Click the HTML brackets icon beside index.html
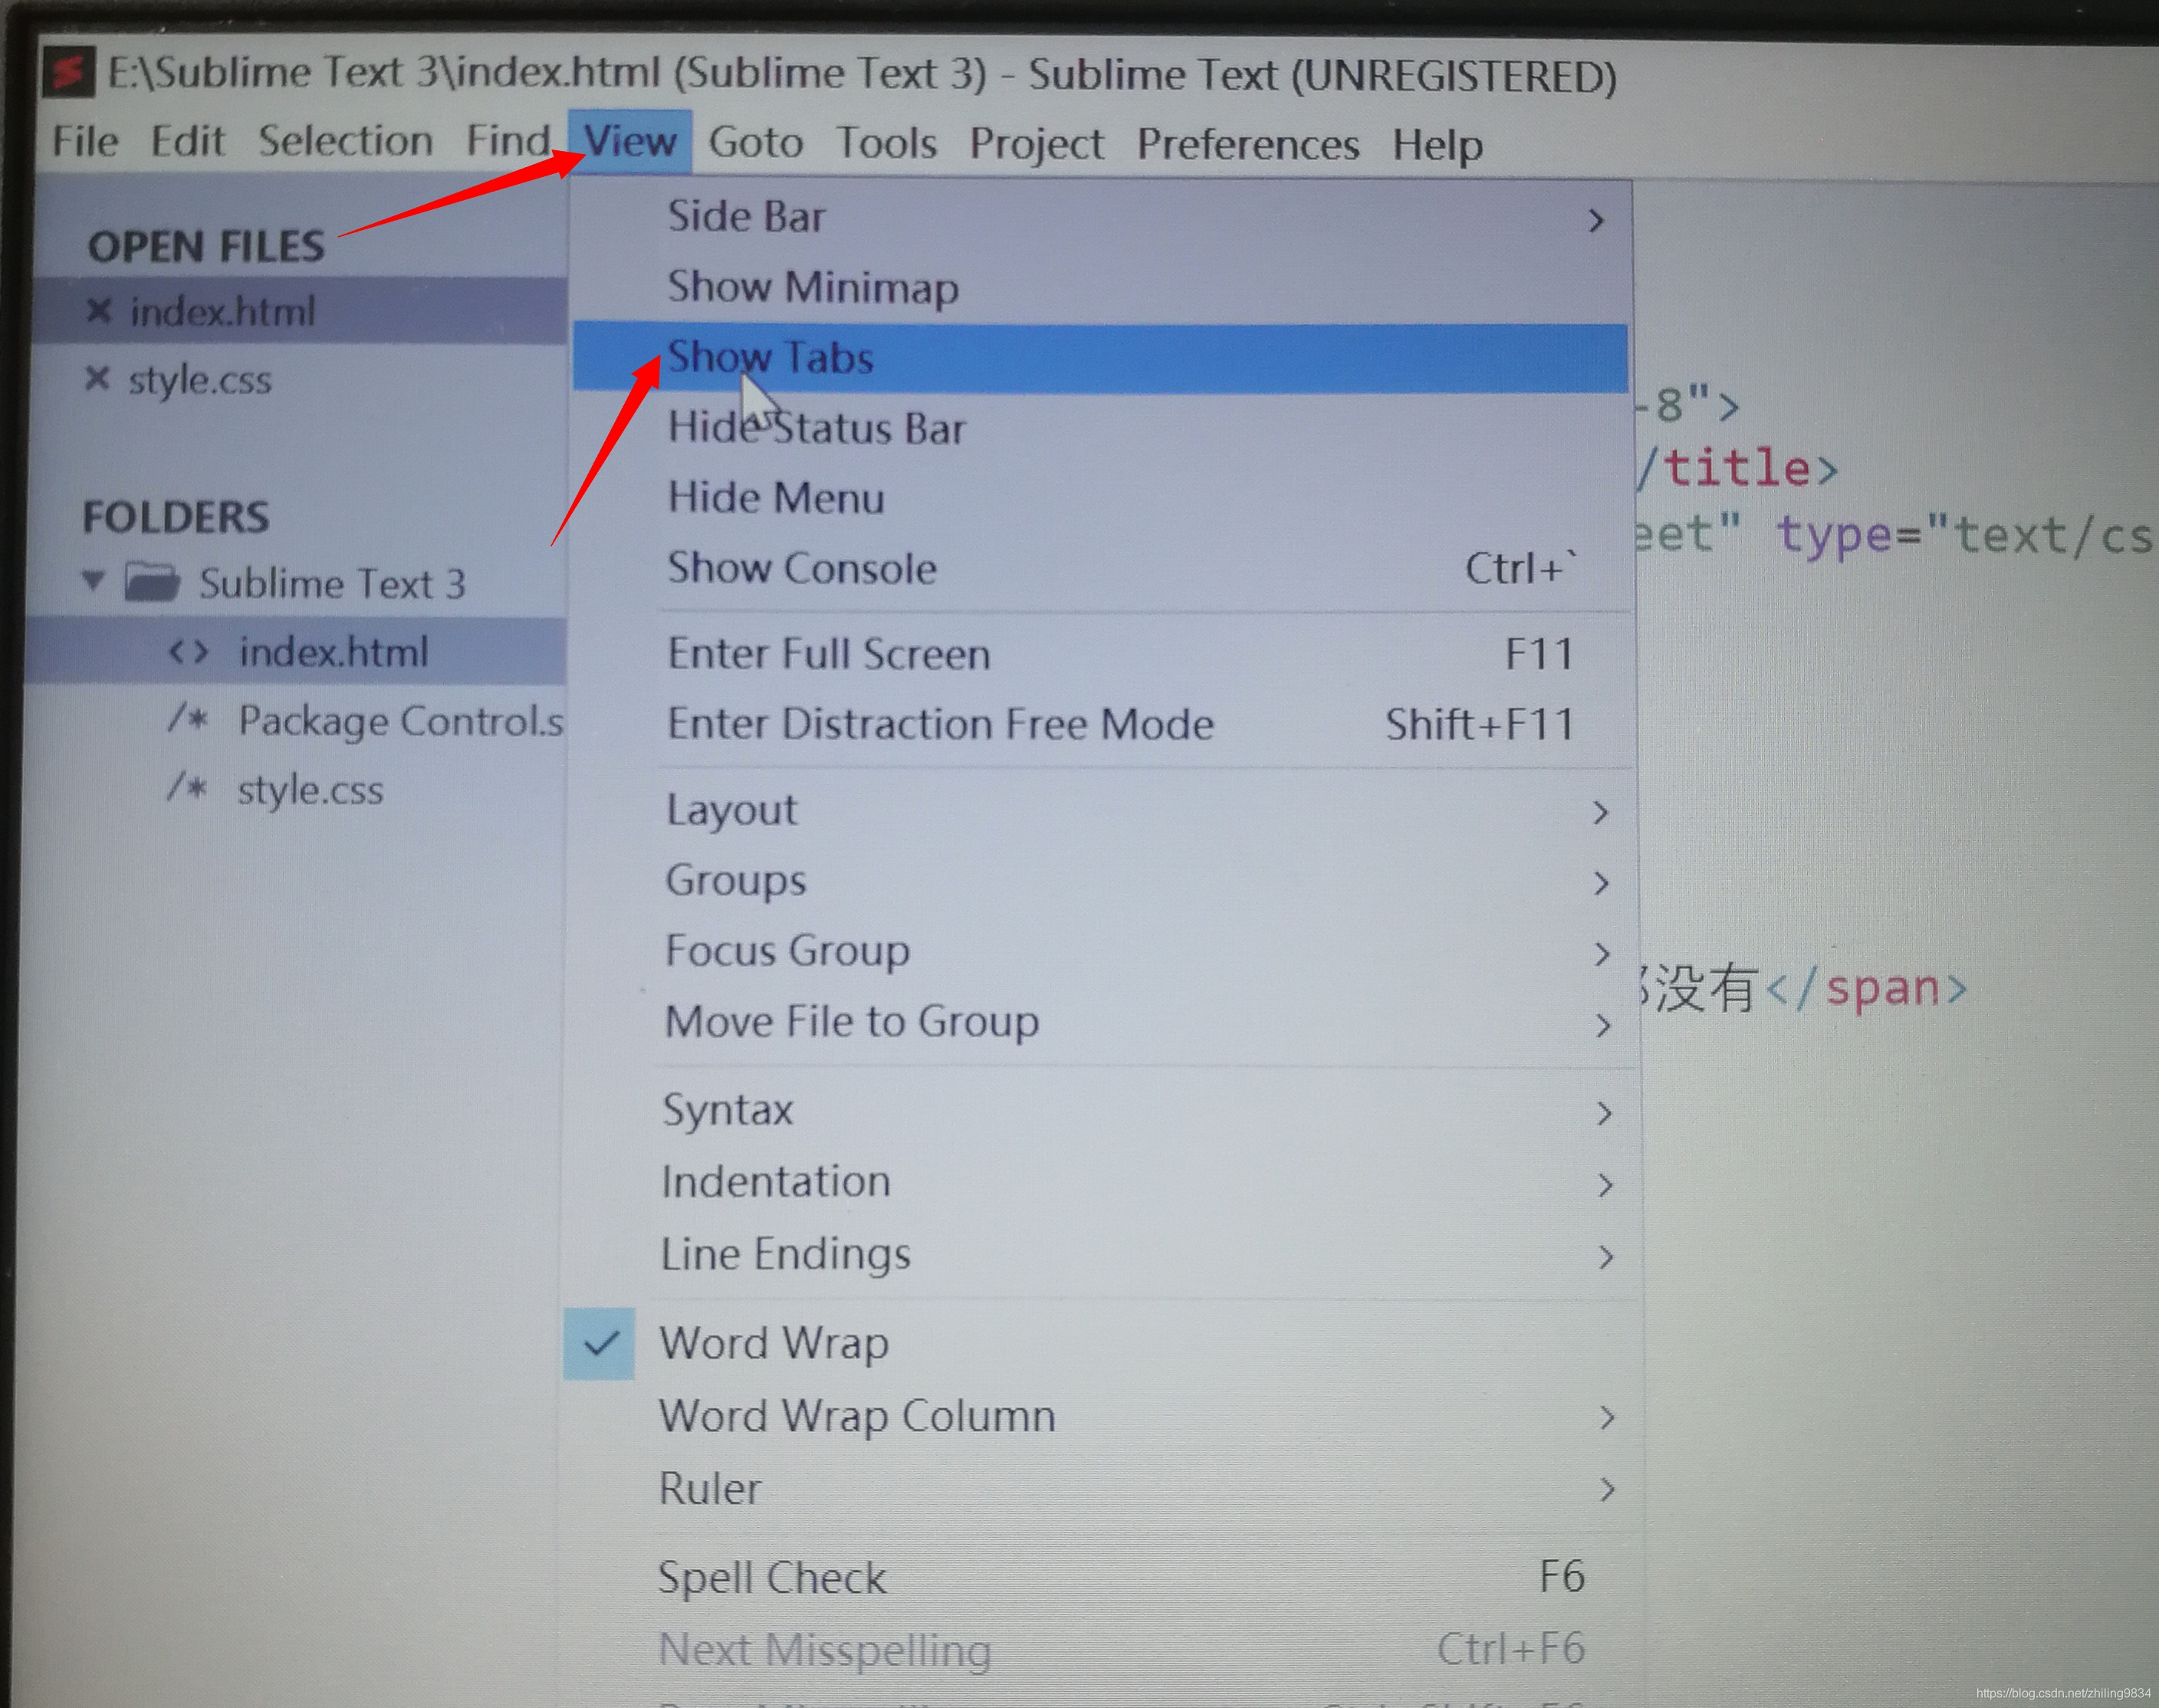 click(x=189, y=652)
